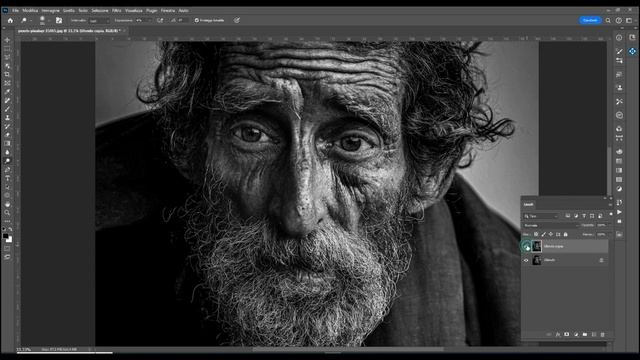Select the Lasso tool
Image resolution: width=640 pixels, height=360 pixels.
7,58
